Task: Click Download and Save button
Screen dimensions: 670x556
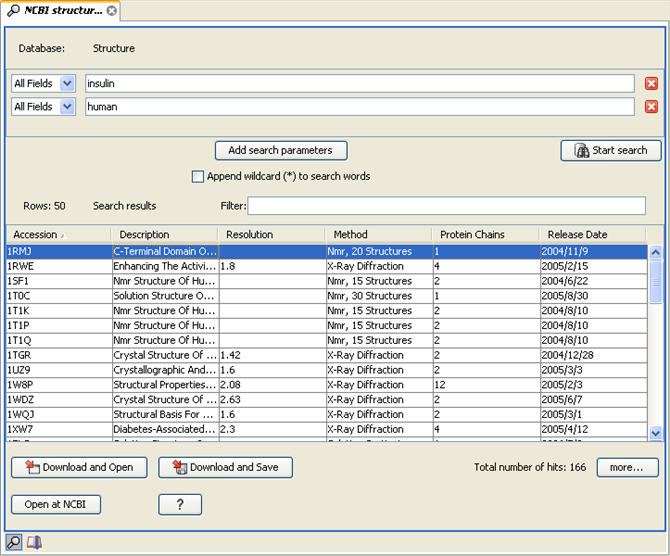Action: [225, 467]
